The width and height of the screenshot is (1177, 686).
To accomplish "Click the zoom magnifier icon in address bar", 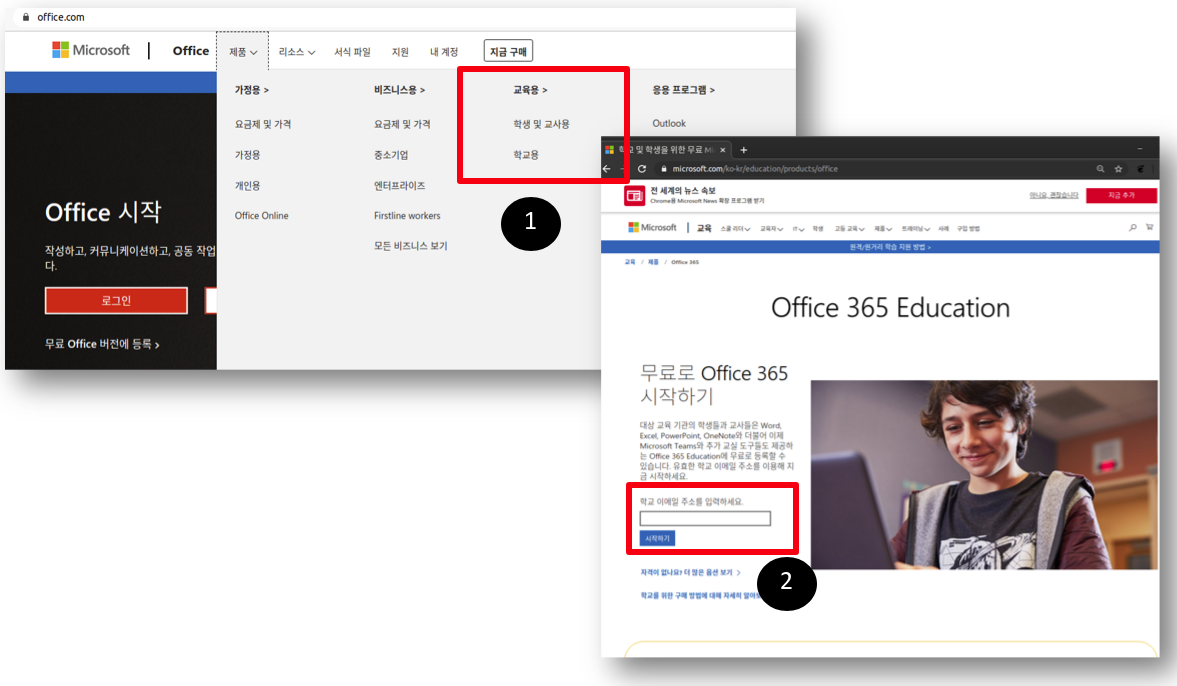I will [x=1100, y=169].
